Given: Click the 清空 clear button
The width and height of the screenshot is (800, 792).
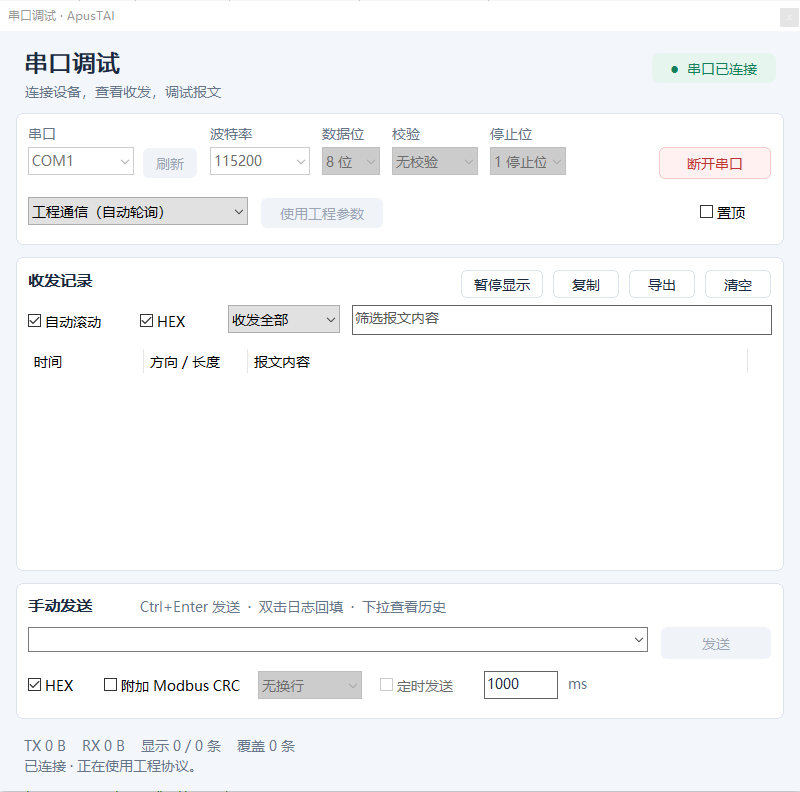Looking at the screenshot, I should click(738, 284).
